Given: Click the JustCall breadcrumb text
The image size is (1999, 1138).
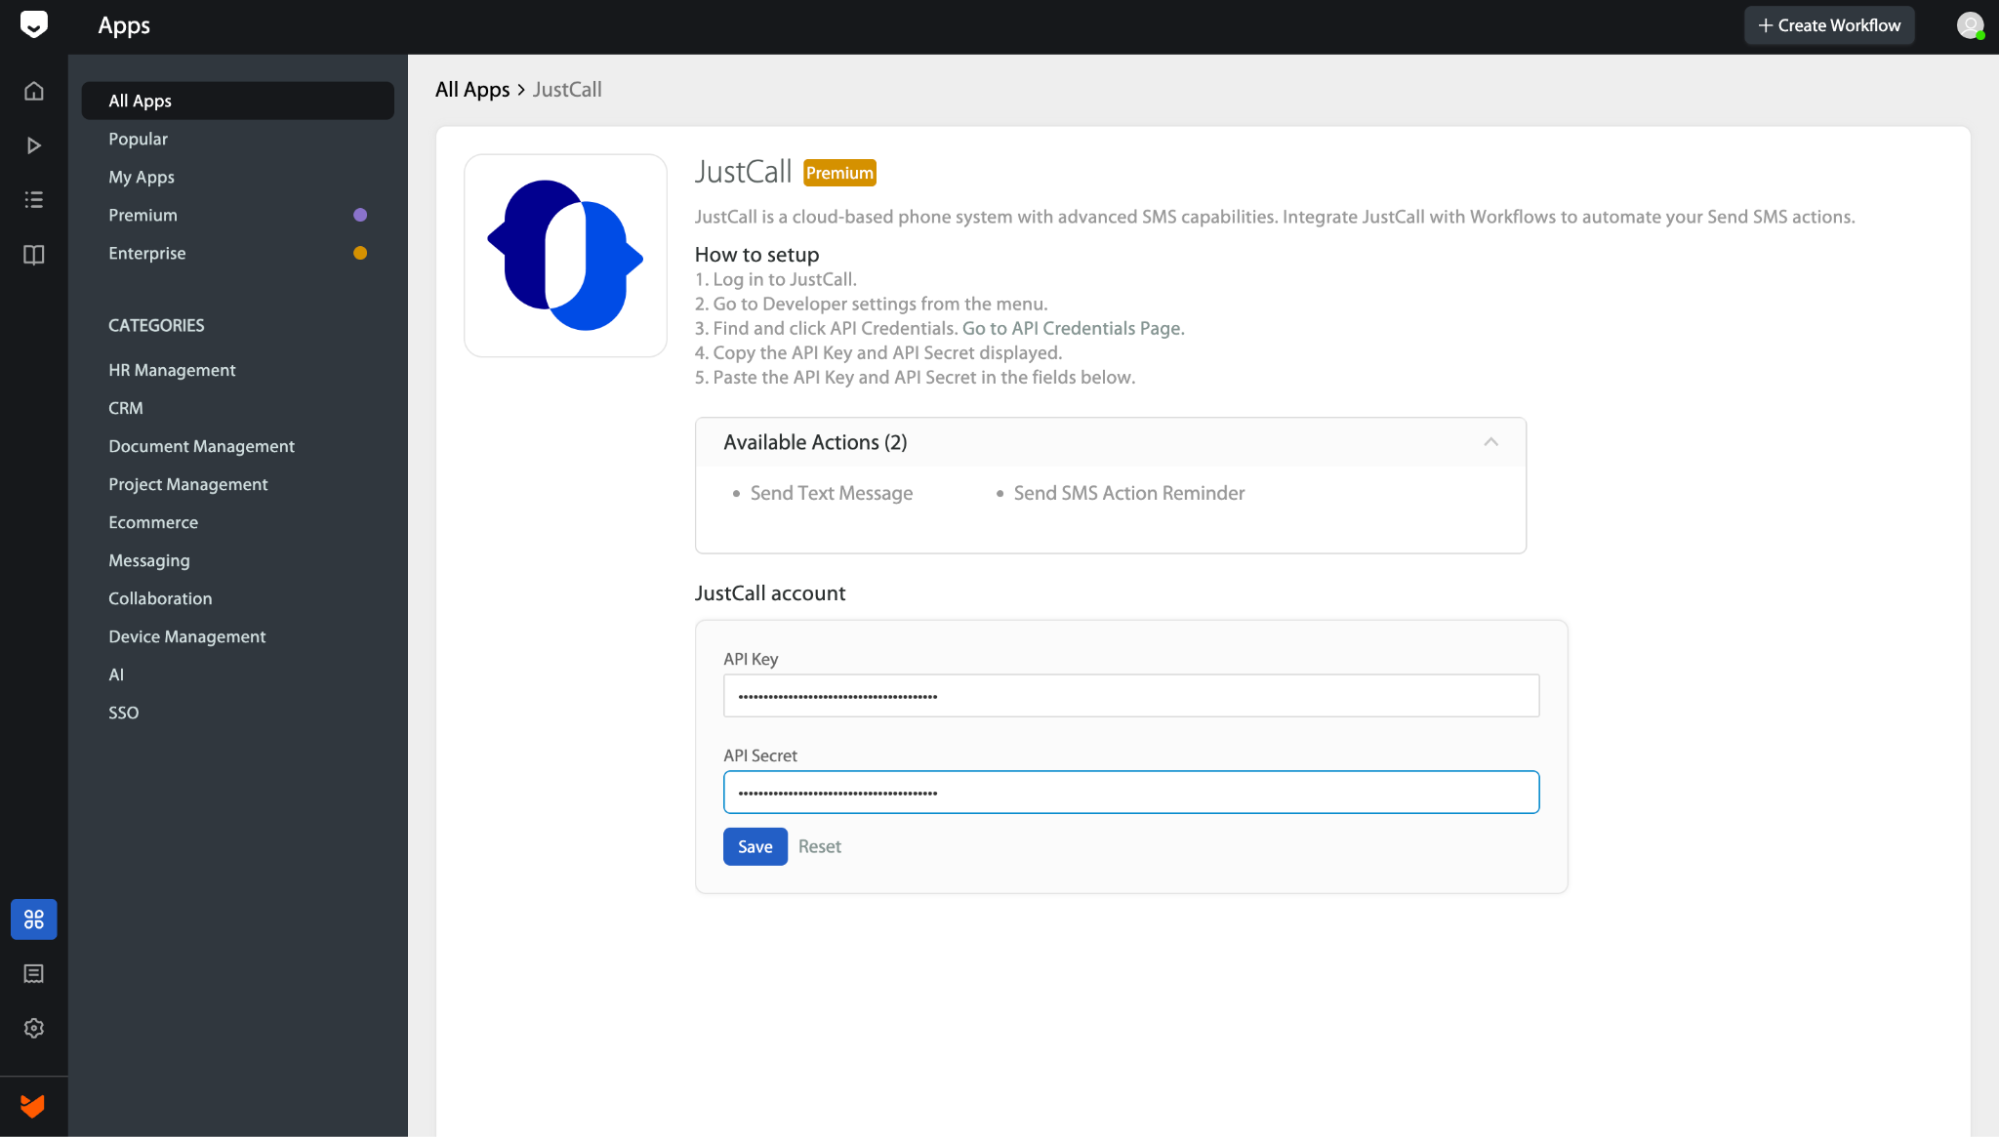Looking at the screenshot, I should tap(567, 90).
